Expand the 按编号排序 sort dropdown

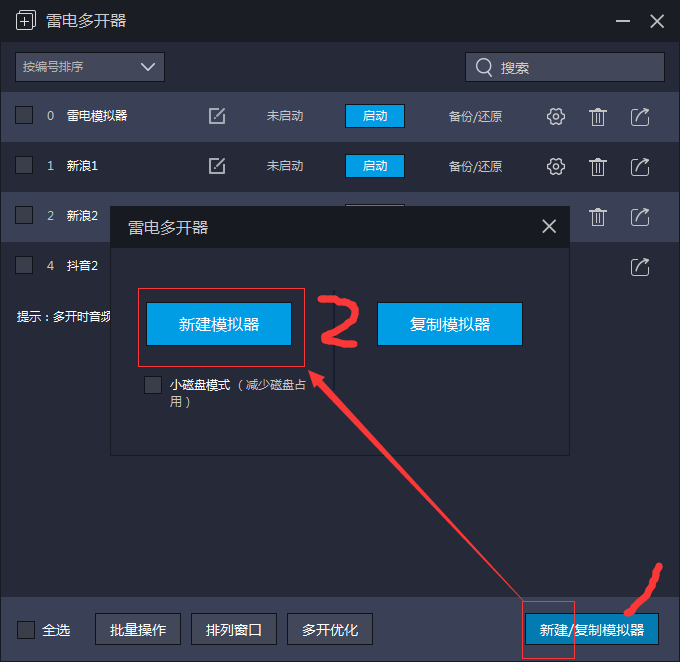click(90, 67)
